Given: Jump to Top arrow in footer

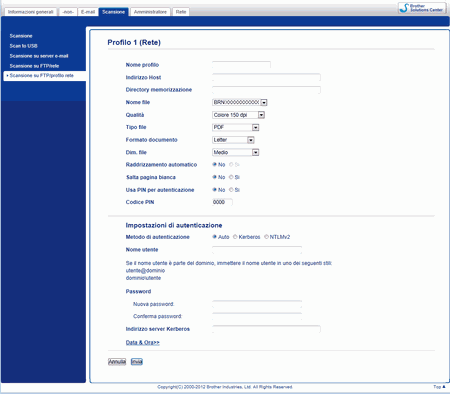Looking at the screenshot, I should pos(439,387).
